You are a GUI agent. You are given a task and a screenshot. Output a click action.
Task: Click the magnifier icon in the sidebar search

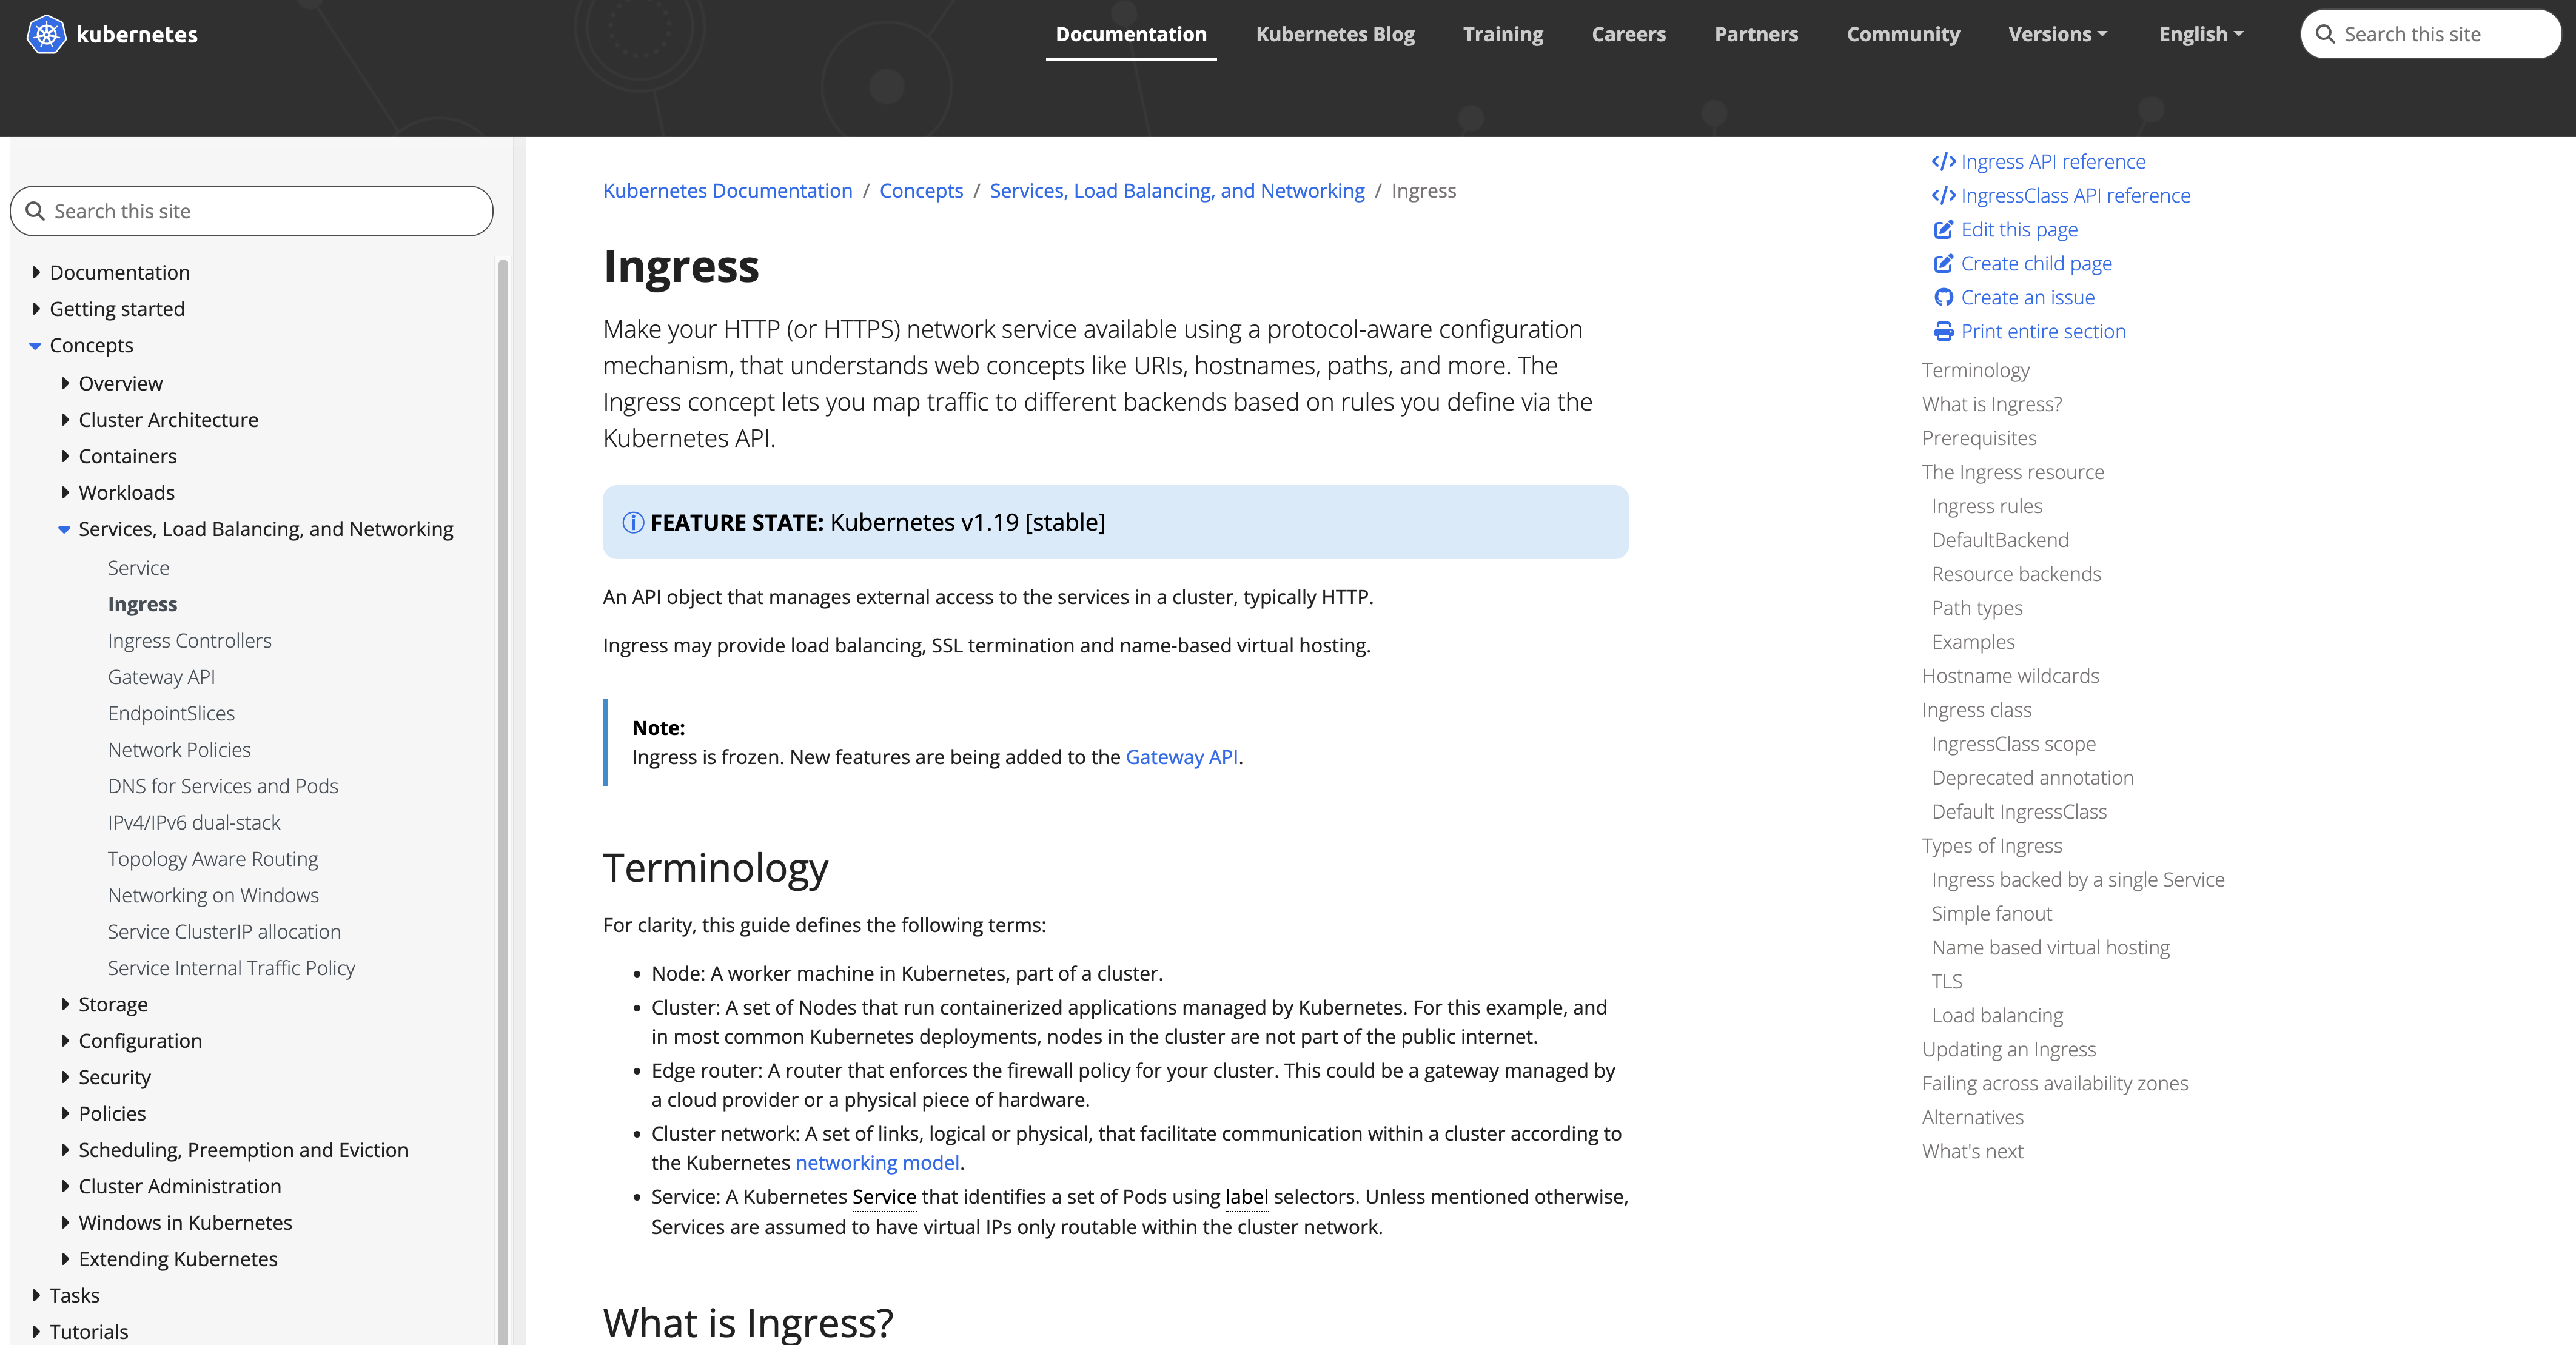[x=35, y=211]
